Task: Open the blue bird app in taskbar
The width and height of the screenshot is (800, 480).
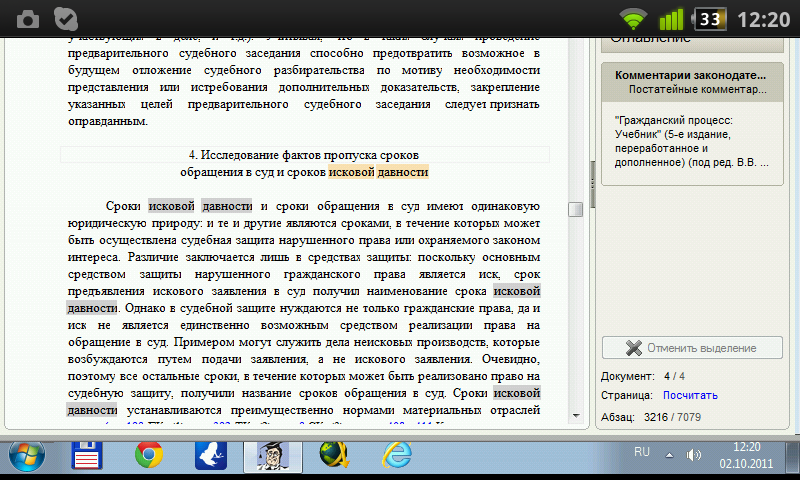Action: tap(211, 457)
